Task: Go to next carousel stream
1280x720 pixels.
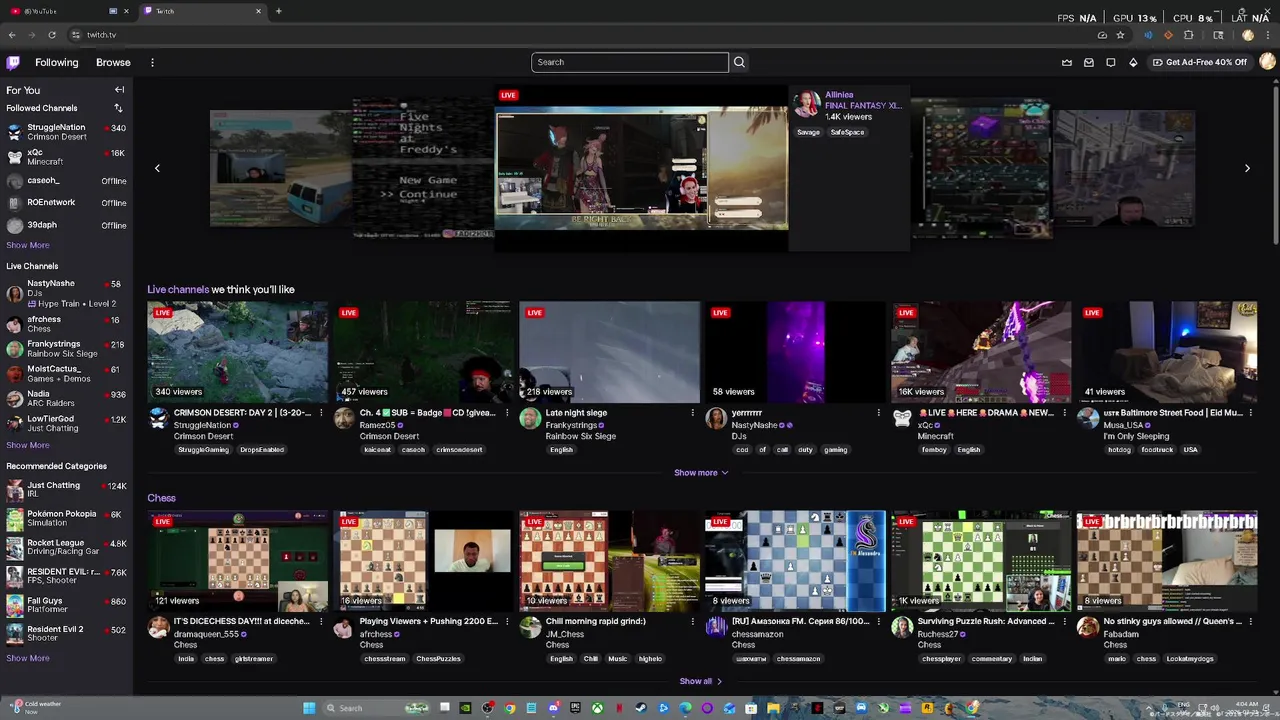Action: 1247,168
